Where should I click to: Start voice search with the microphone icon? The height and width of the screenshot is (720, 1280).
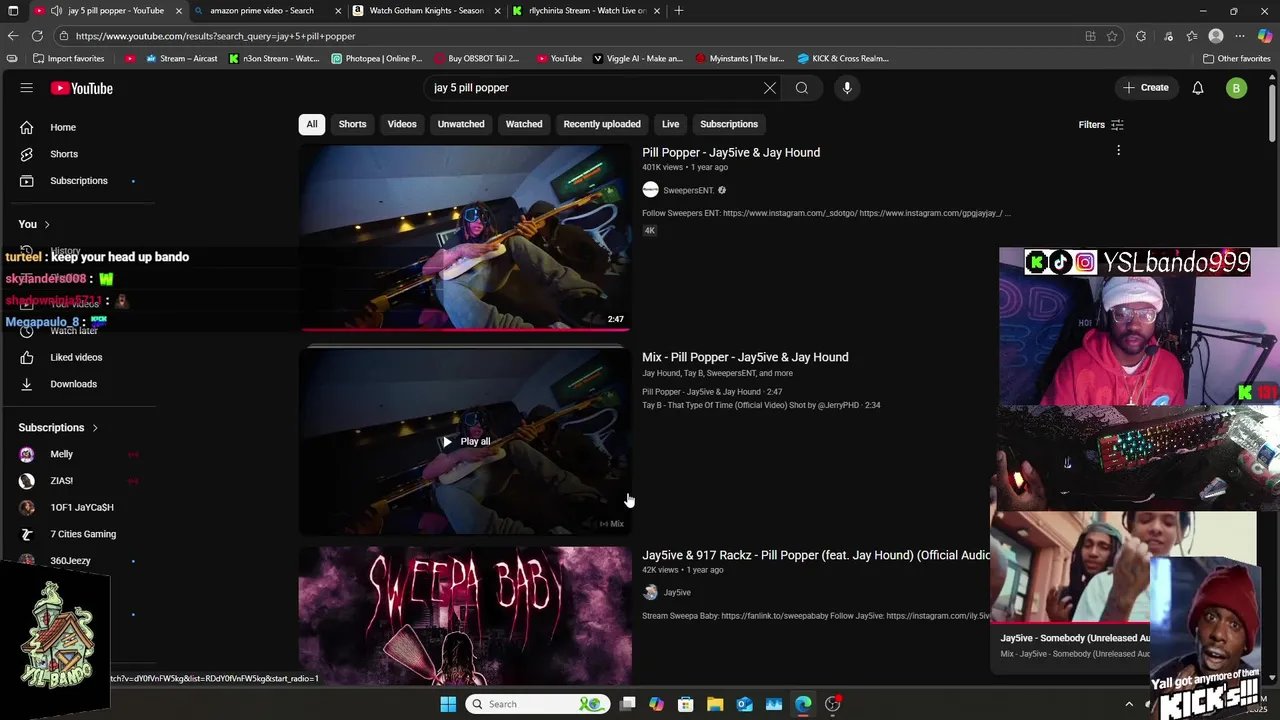pos(847,88)
